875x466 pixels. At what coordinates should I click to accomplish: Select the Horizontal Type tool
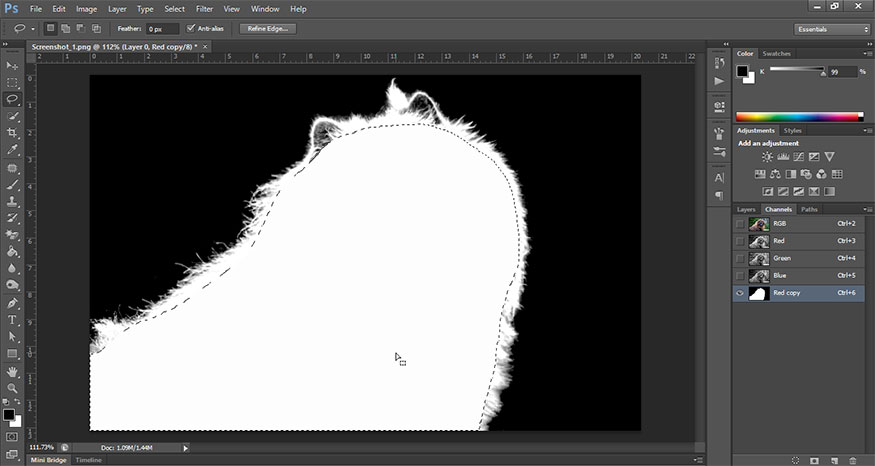(12, 320)
